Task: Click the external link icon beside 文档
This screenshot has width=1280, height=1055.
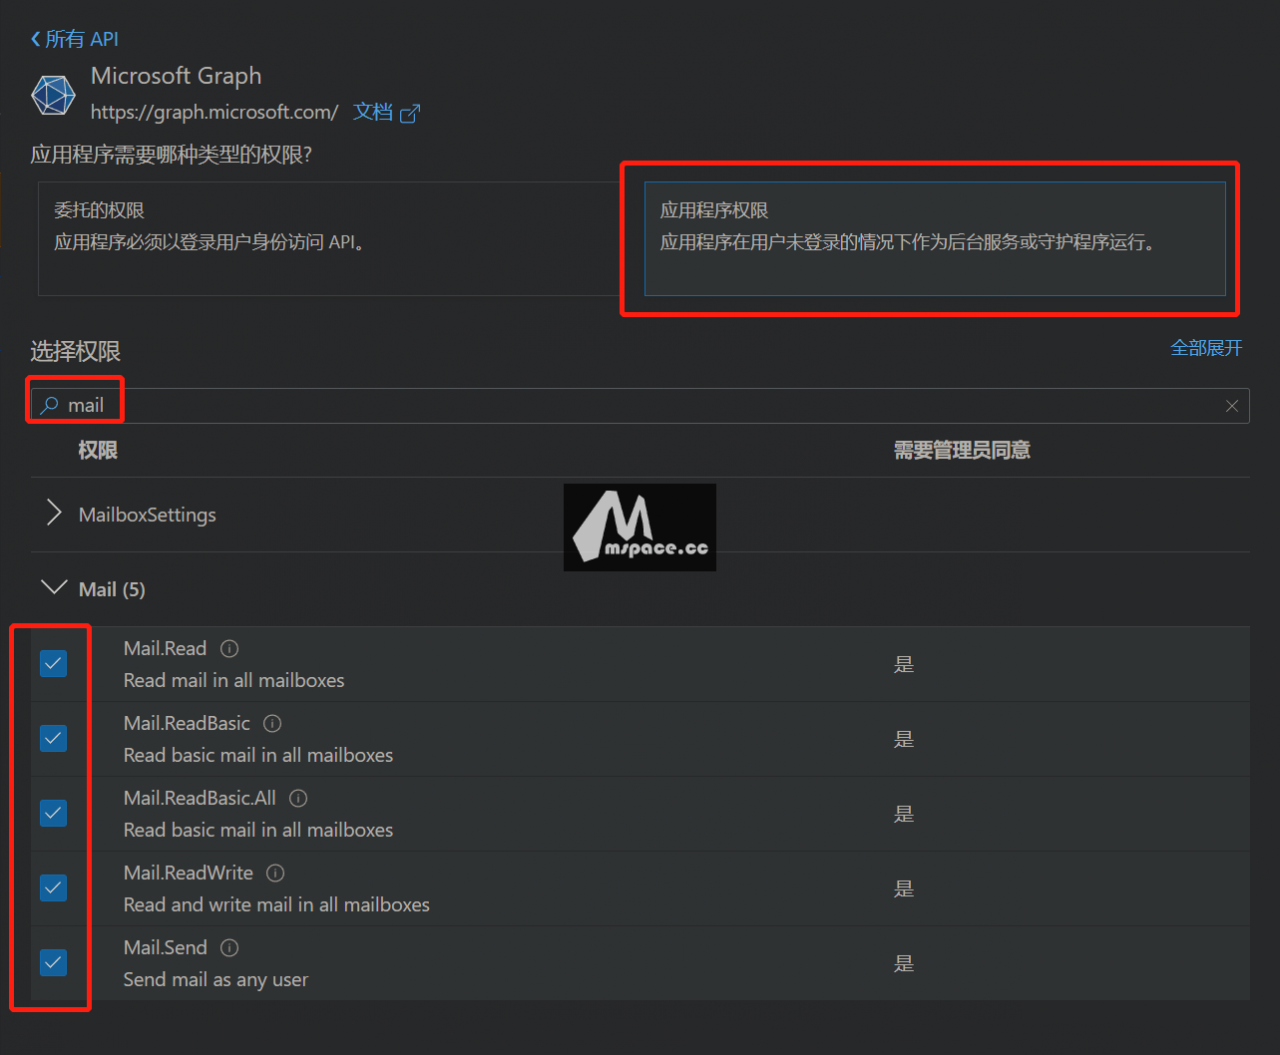Action: pos(410,113)
